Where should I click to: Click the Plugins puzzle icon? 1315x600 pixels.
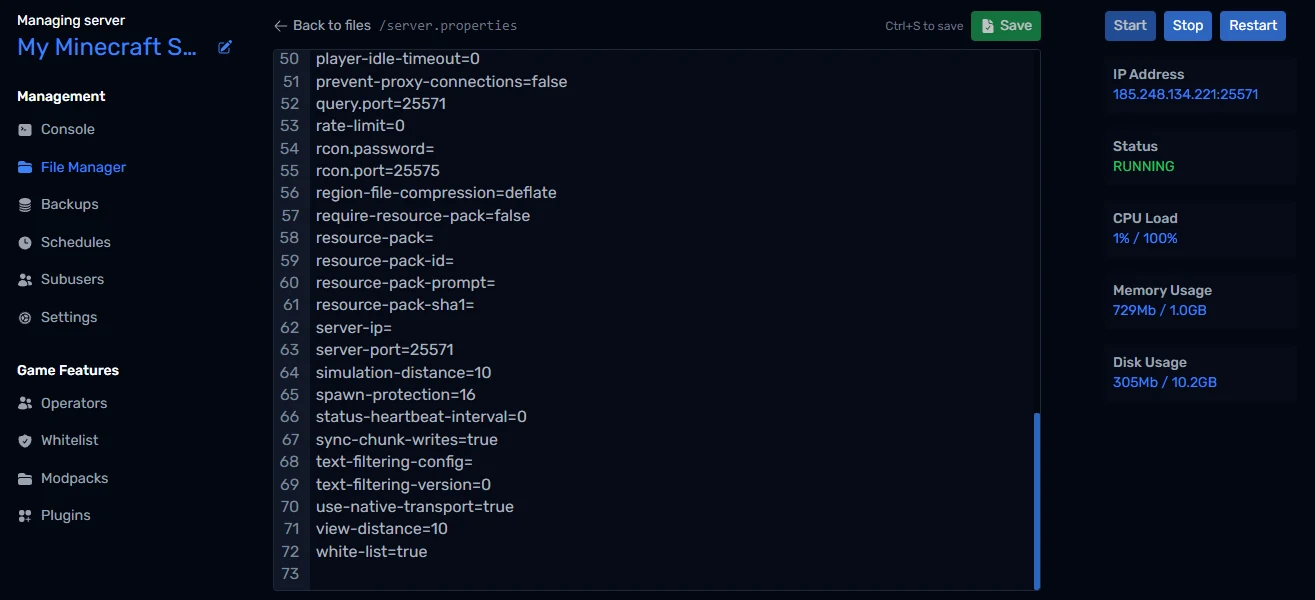25,516
